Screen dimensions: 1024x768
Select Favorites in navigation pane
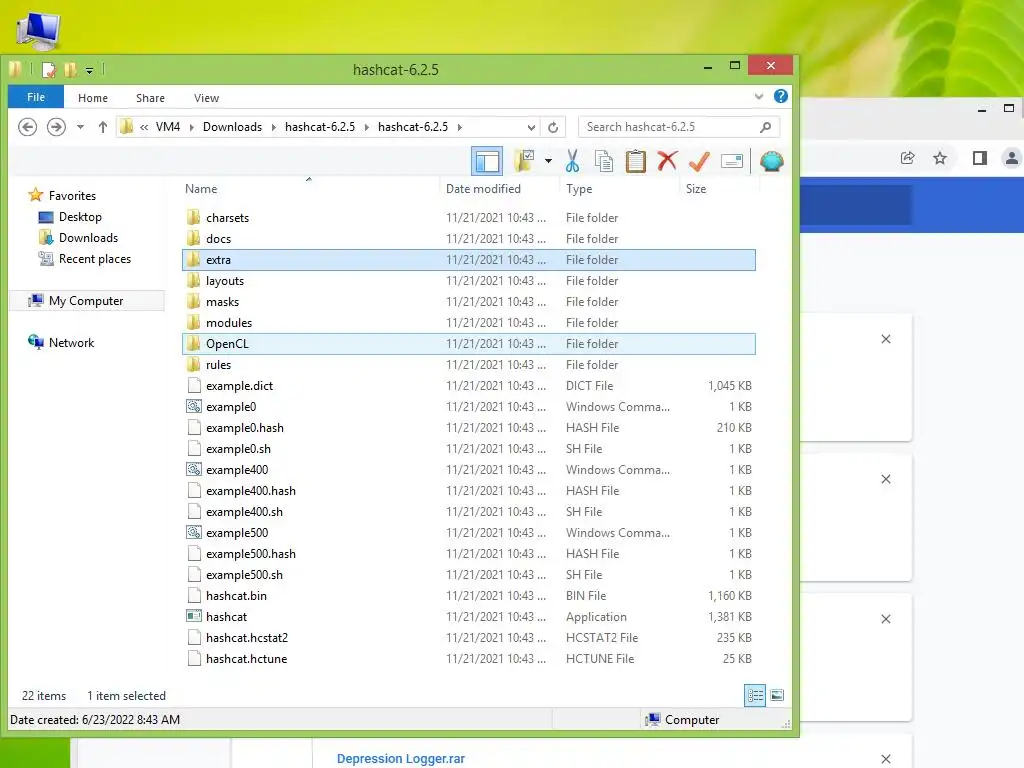tap(72, 195)
